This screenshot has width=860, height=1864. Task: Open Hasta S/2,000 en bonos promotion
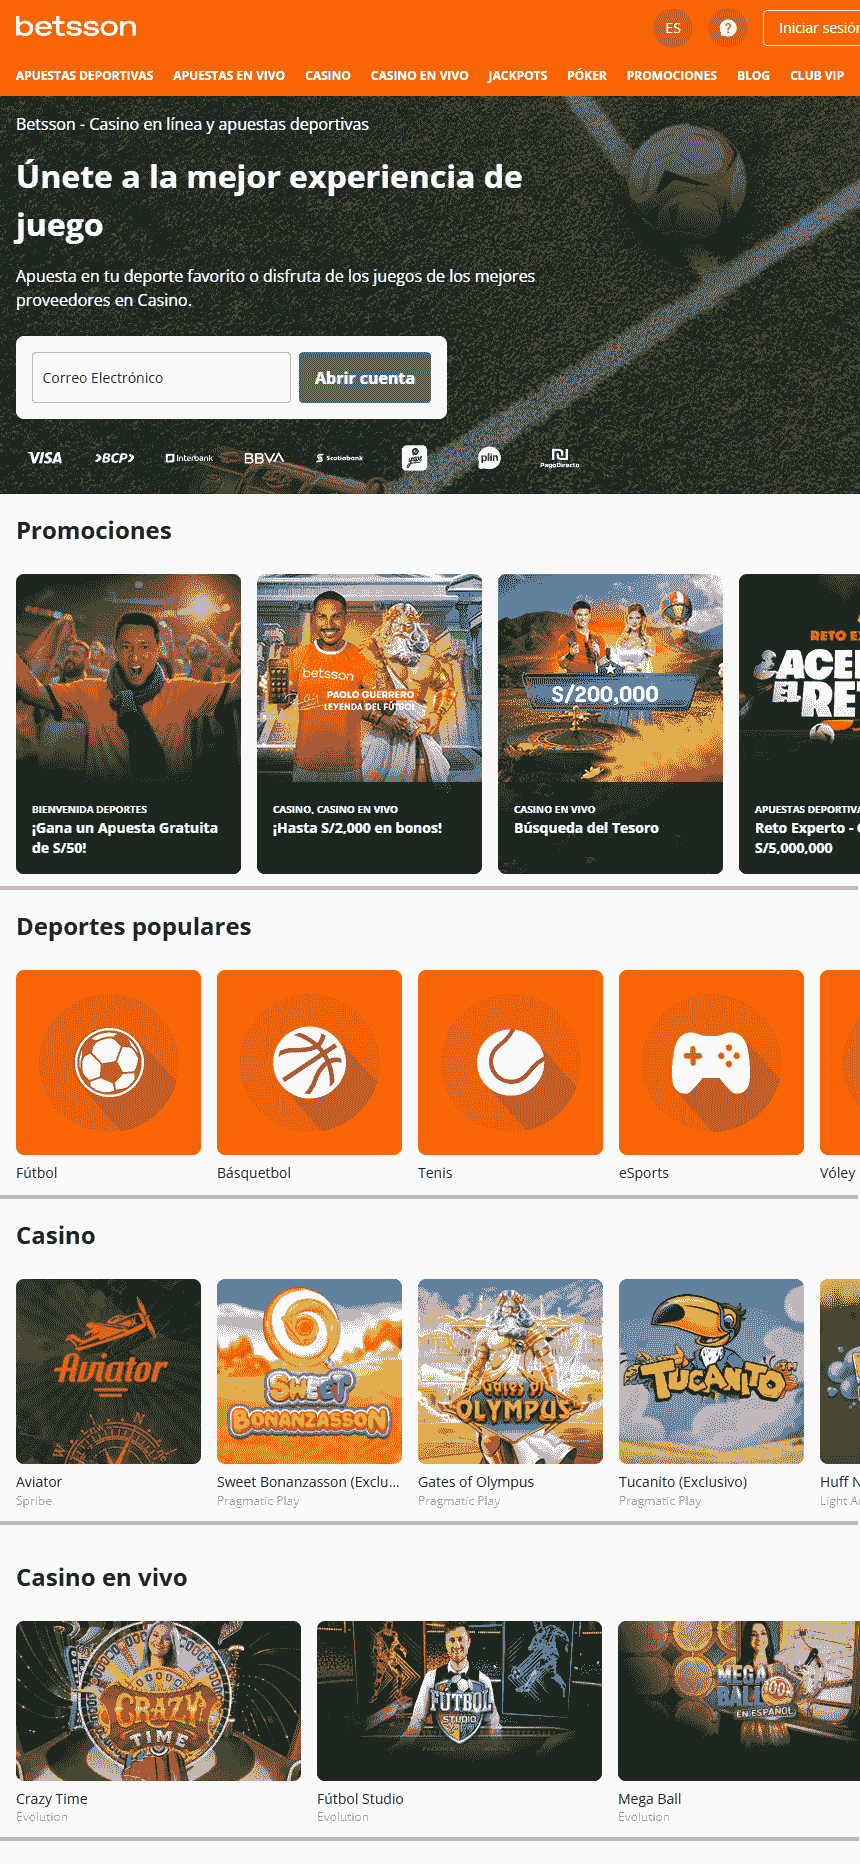(x=369, y=724)
